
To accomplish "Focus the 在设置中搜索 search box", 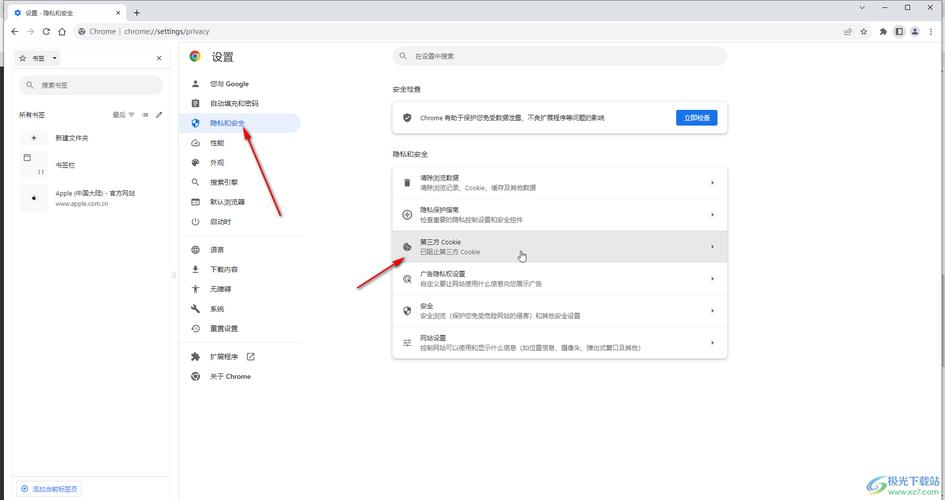I will click(559, 56).
